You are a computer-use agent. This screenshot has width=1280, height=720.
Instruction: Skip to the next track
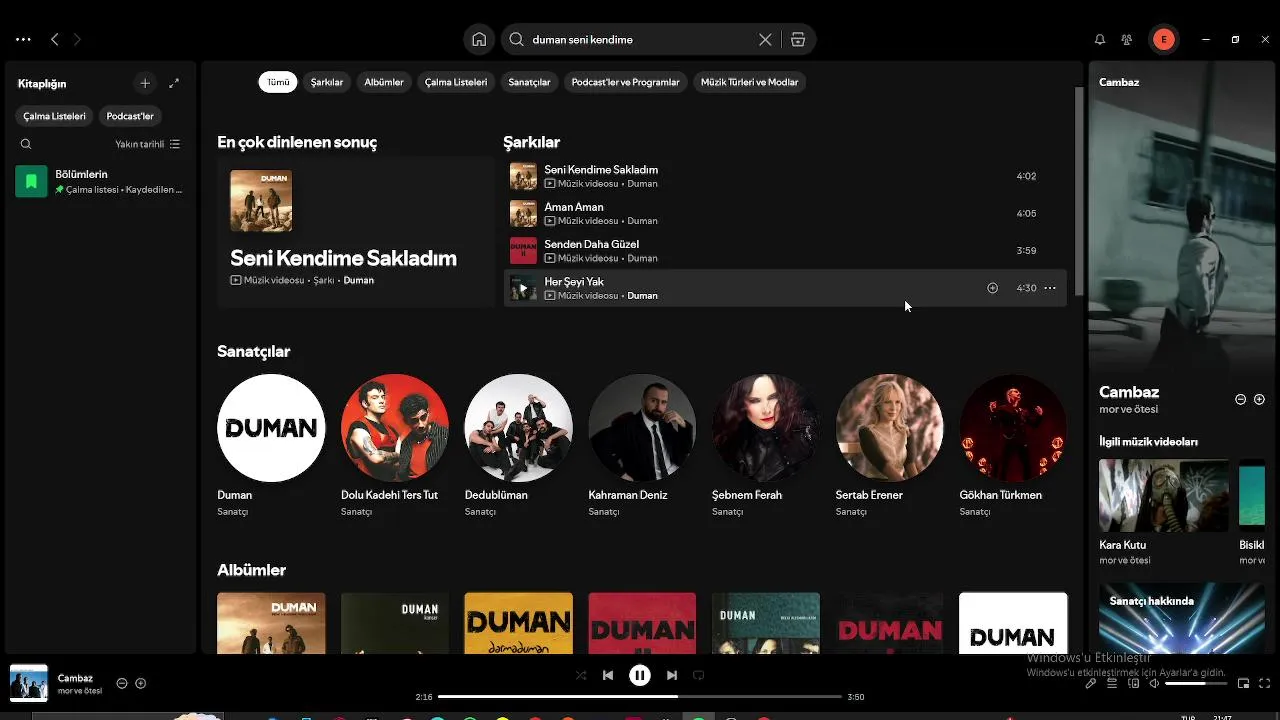click(672, 675)
